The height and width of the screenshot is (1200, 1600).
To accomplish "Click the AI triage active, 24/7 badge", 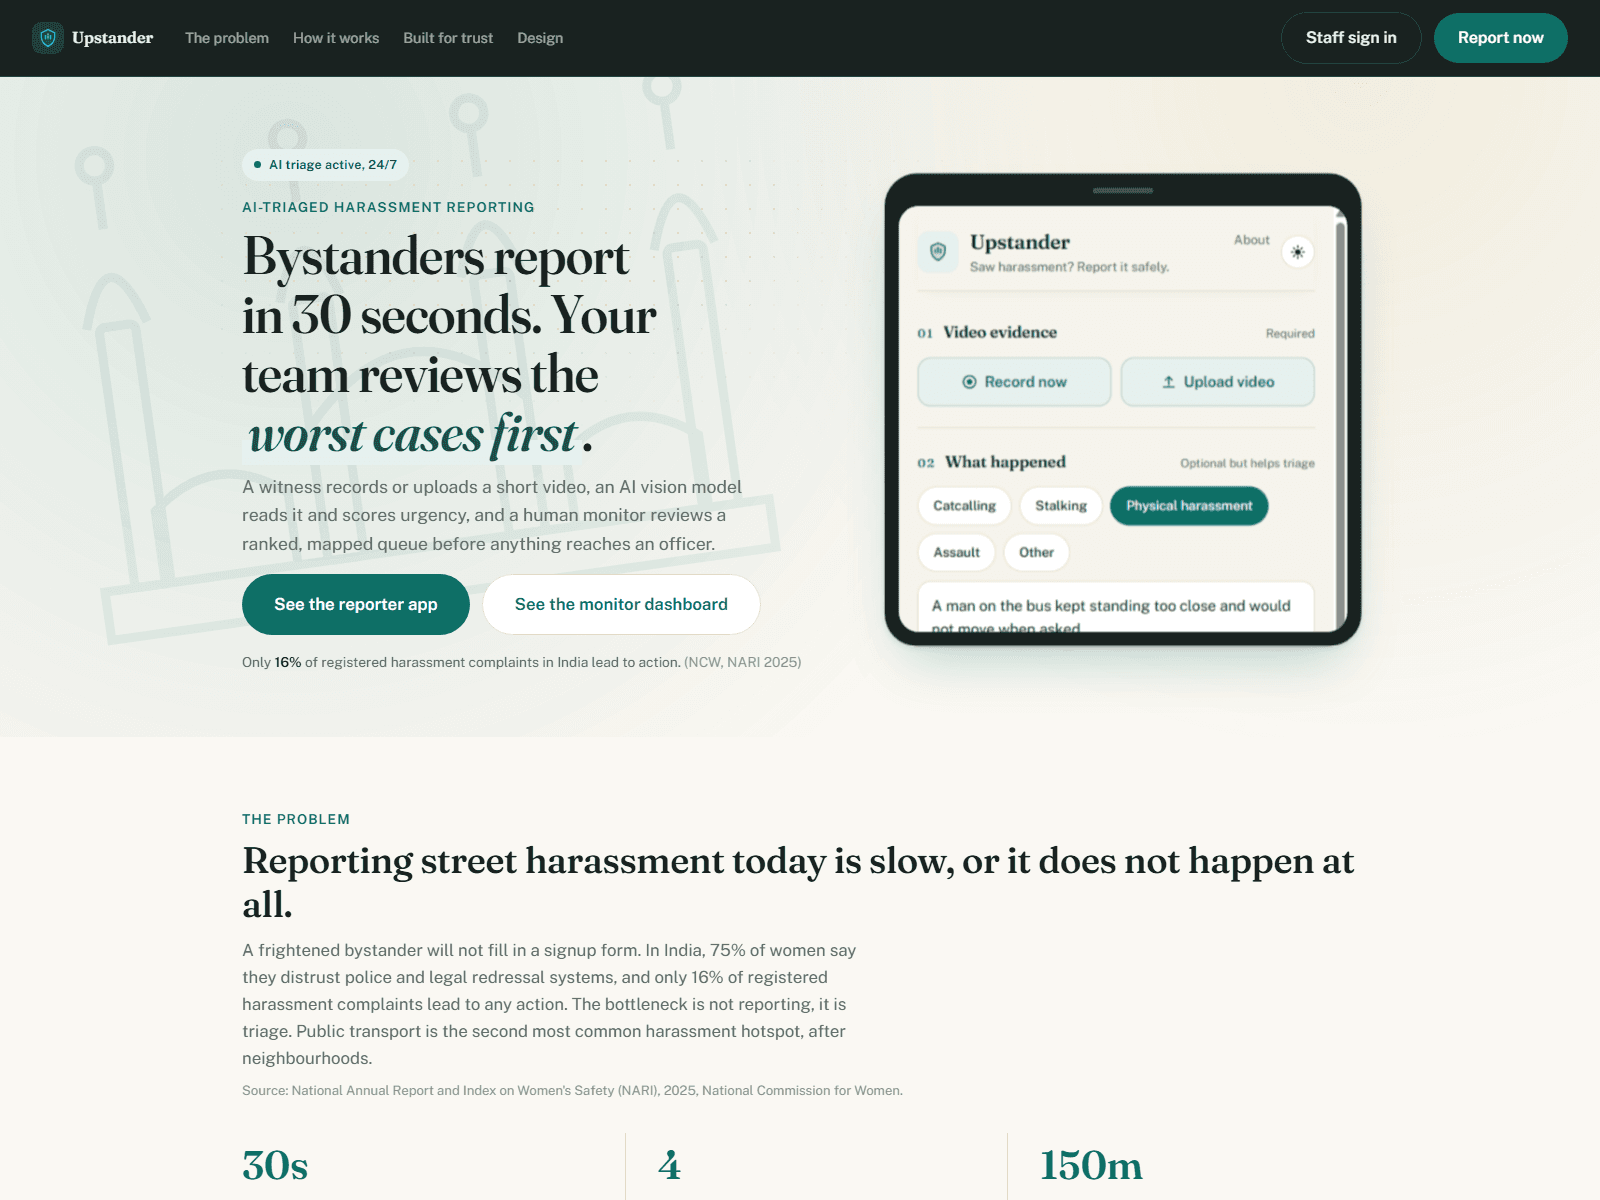I will click(x=325, y=165).
